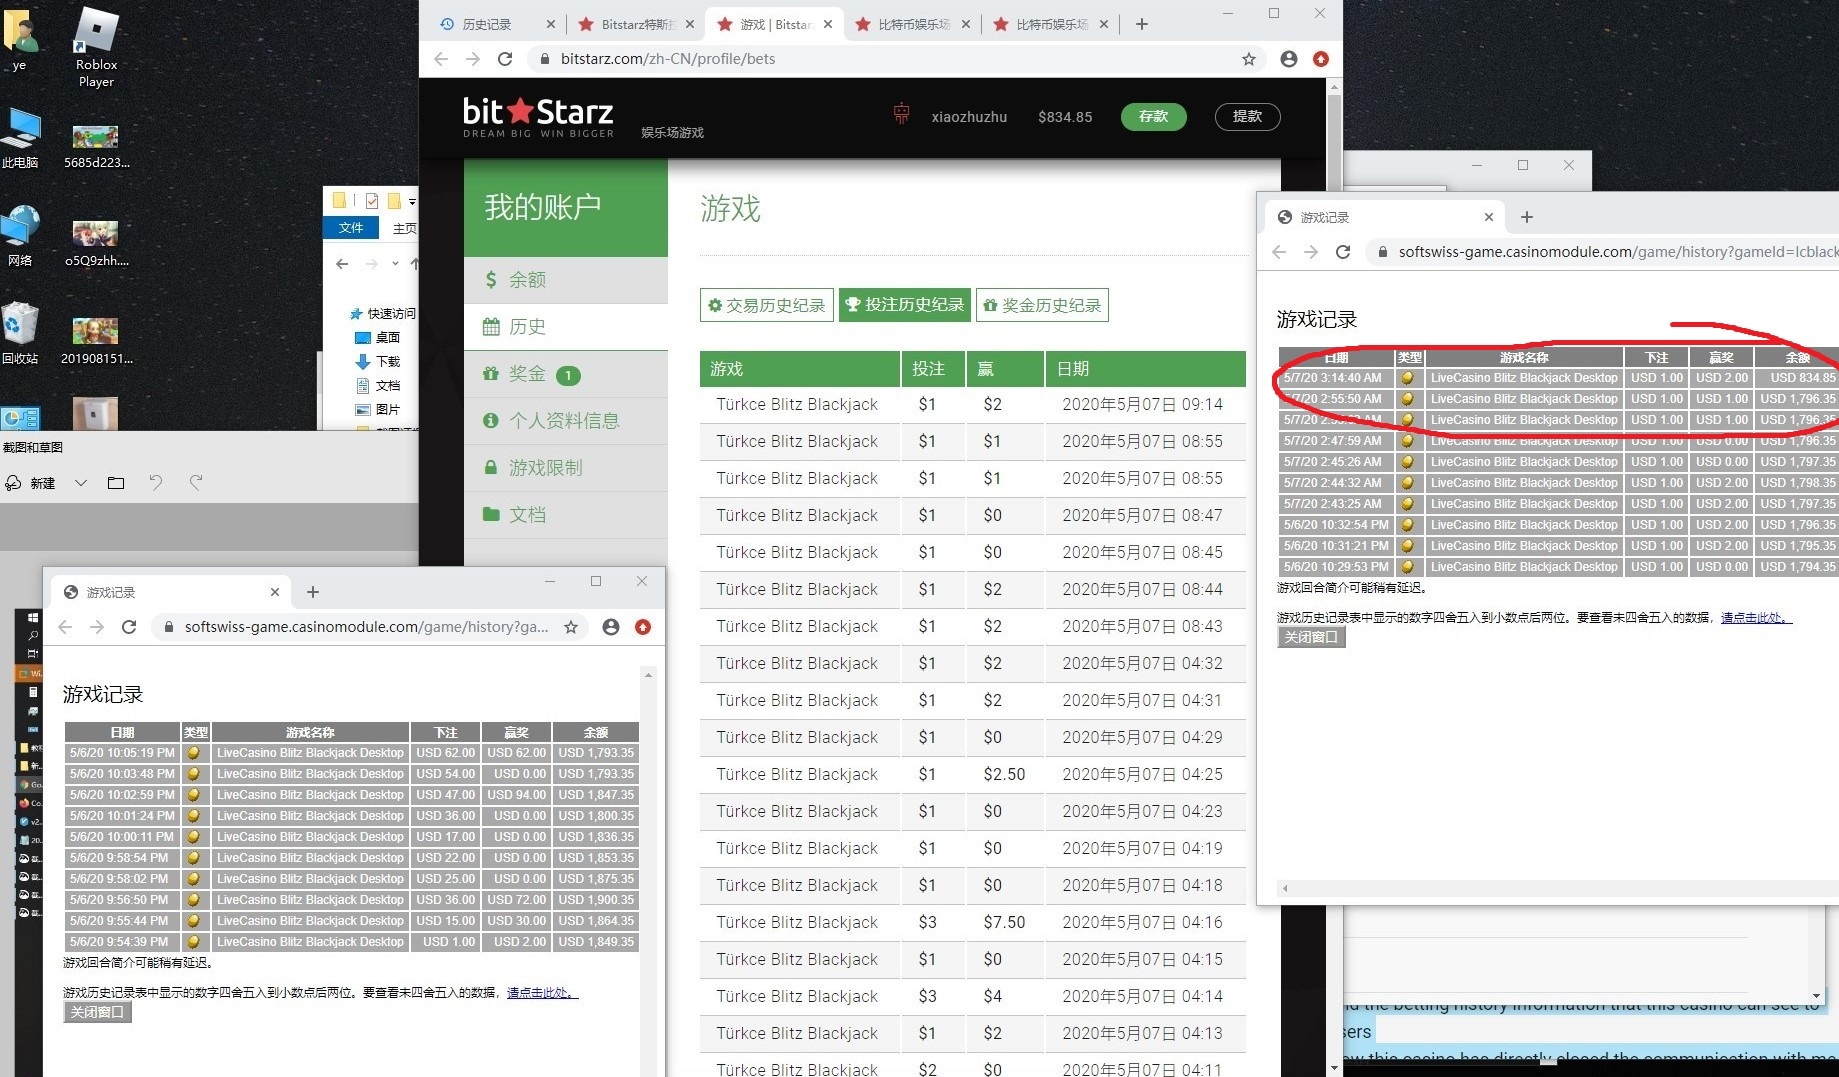This screenshot has width=1839, height=1077.
Task: Click the horizontal scrollbar of the right-side 游戏记录 window
Action: click(1560, 888)
